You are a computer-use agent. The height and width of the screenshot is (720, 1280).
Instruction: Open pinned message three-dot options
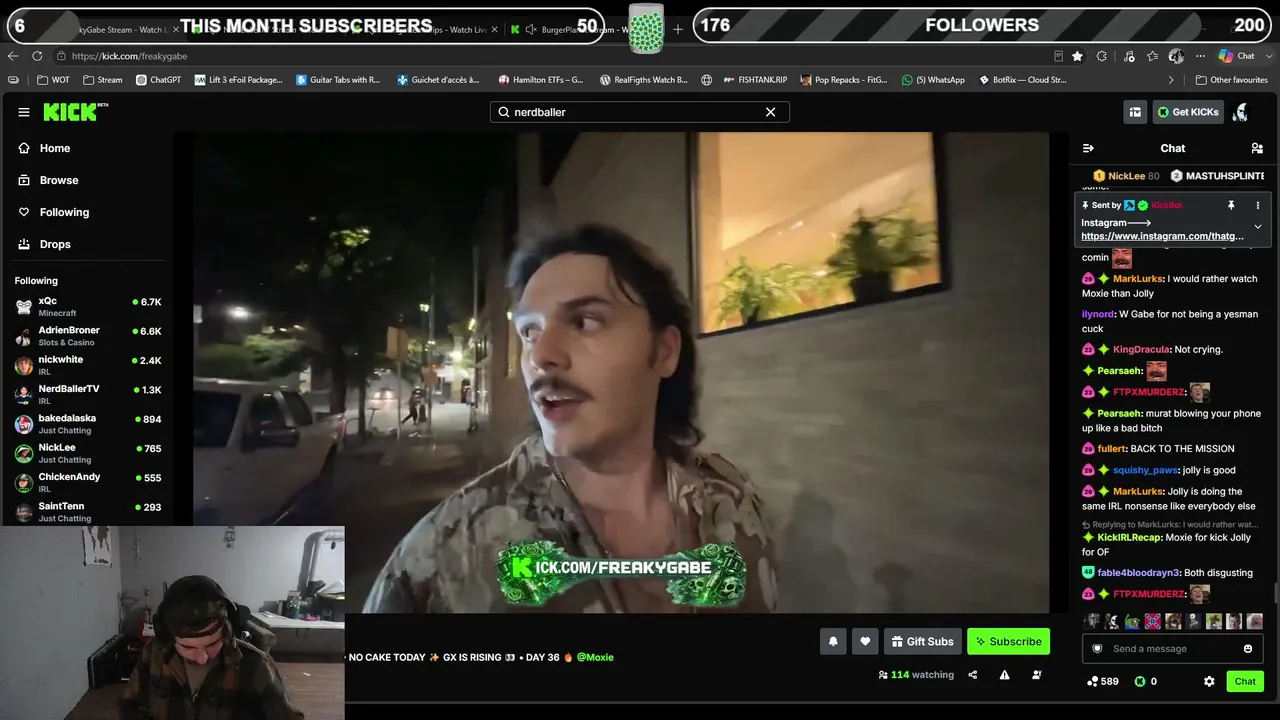coord(1258,205)
